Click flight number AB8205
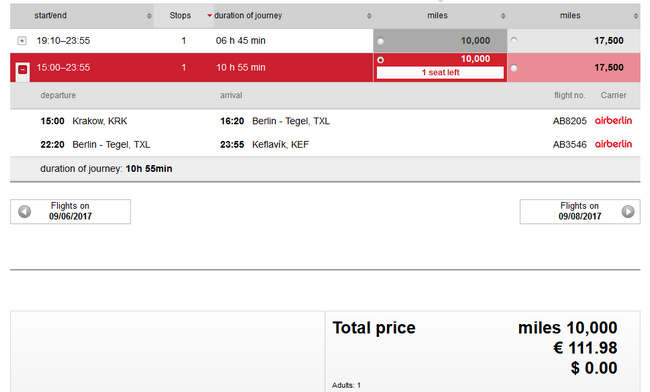 [570, 121]
